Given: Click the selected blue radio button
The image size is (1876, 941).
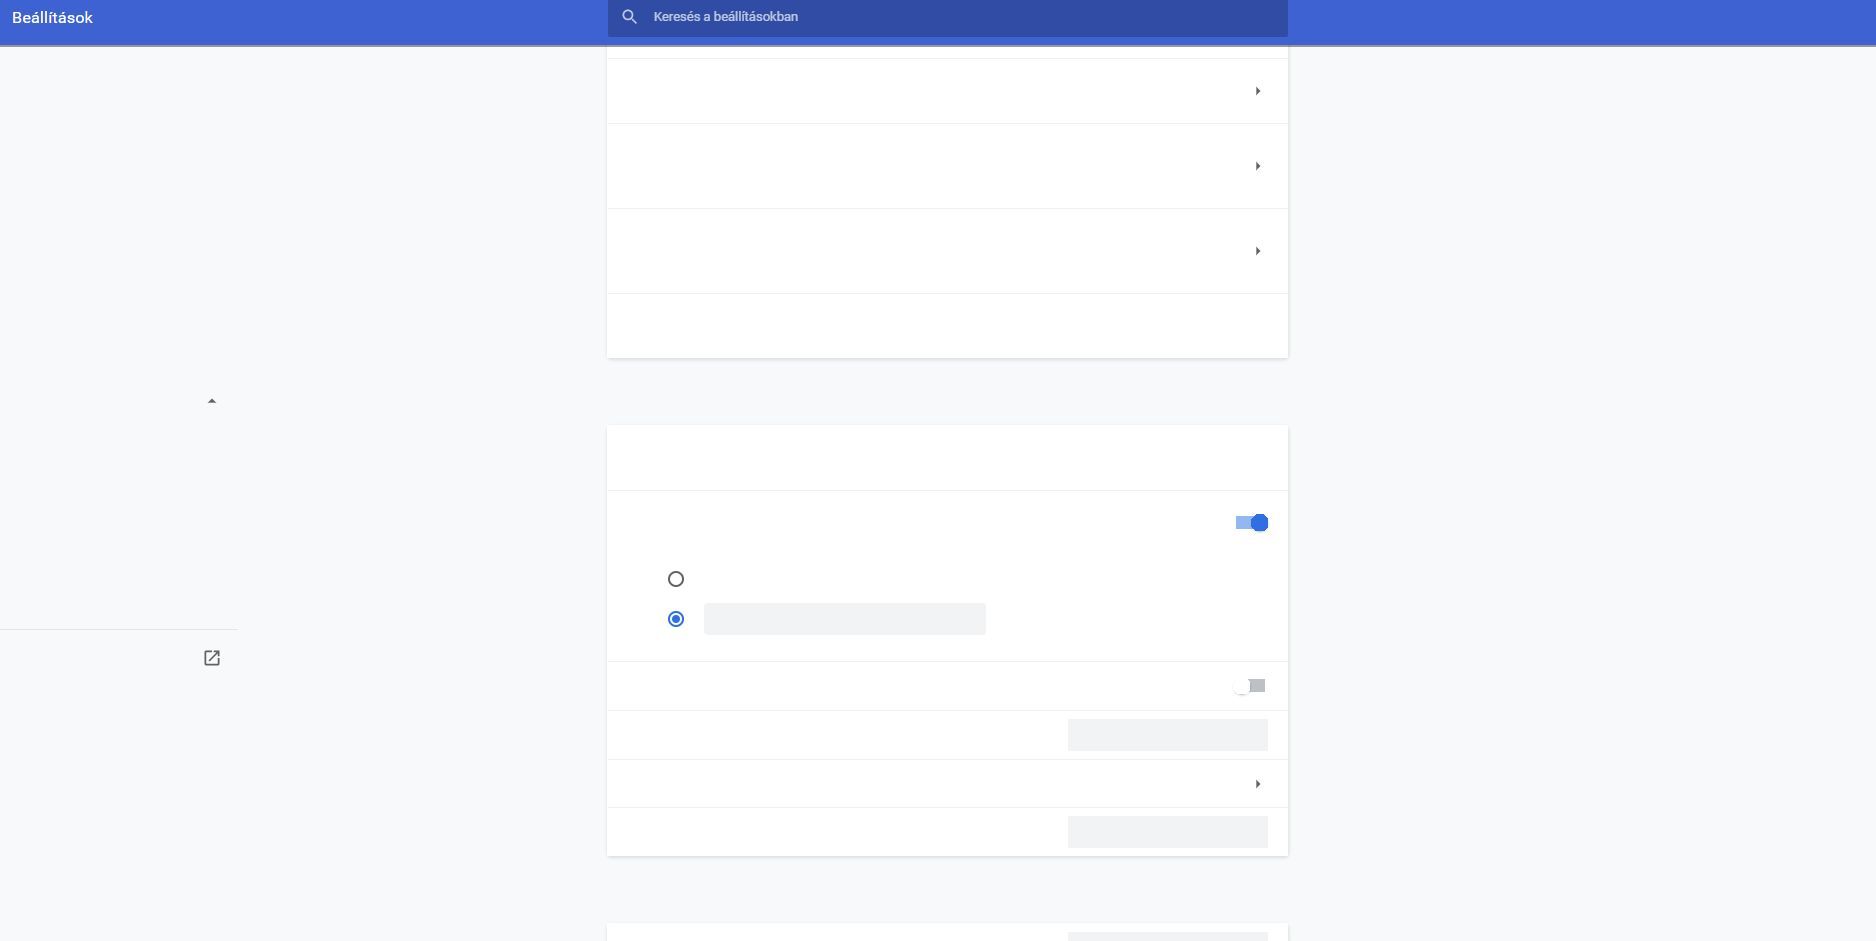Looking at the screenshot, I should coord(676,619).
